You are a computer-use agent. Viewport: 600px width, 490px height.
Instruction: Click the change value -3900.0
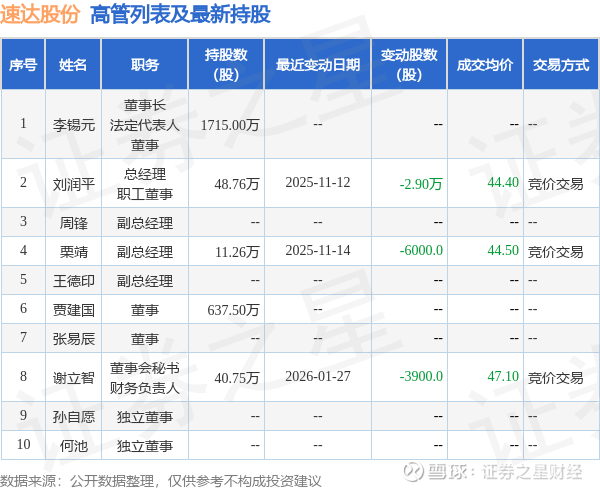click(421, 376)
